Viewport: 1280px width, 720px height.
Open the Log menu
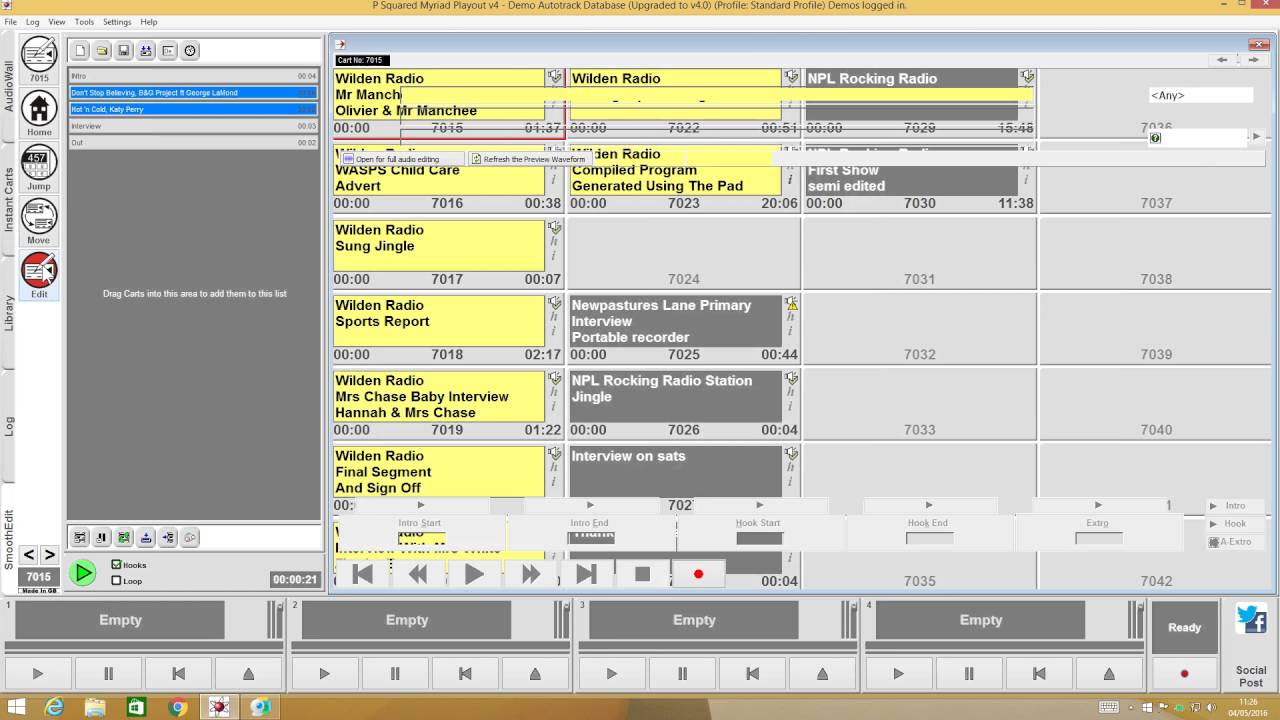[x=33, y=22]
